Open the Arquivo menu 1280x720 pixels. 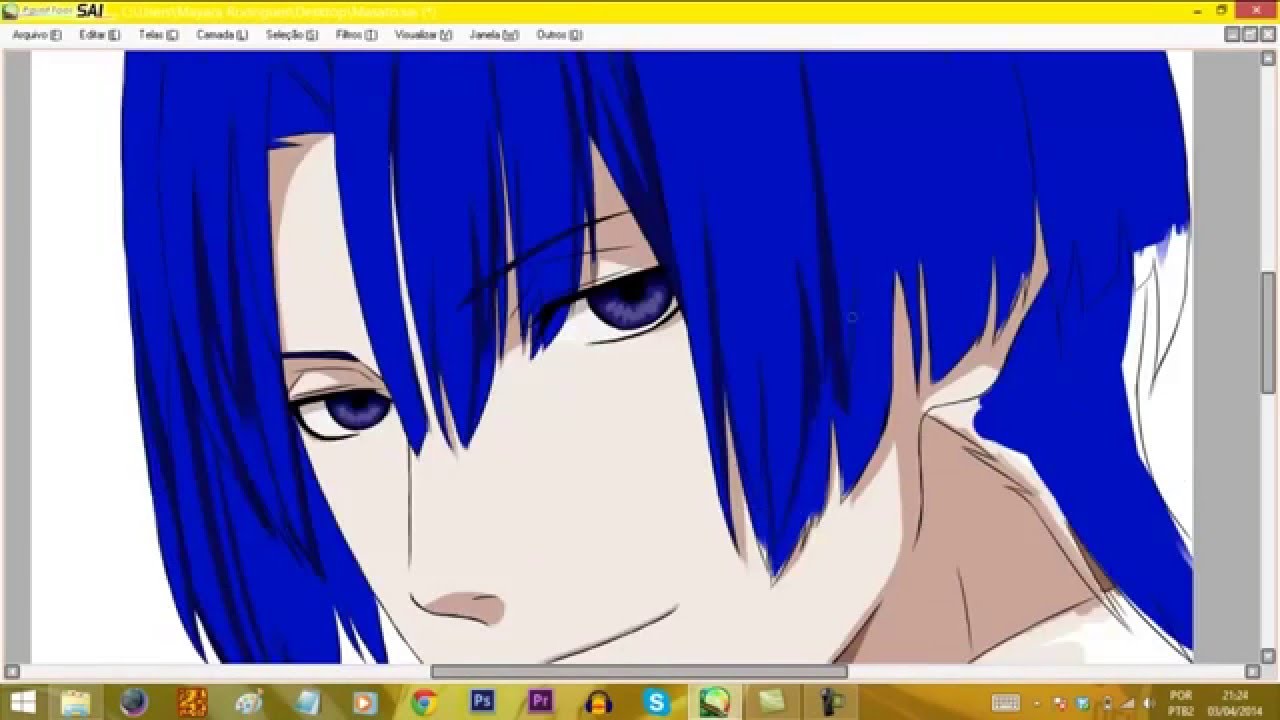tap(36, 34)
